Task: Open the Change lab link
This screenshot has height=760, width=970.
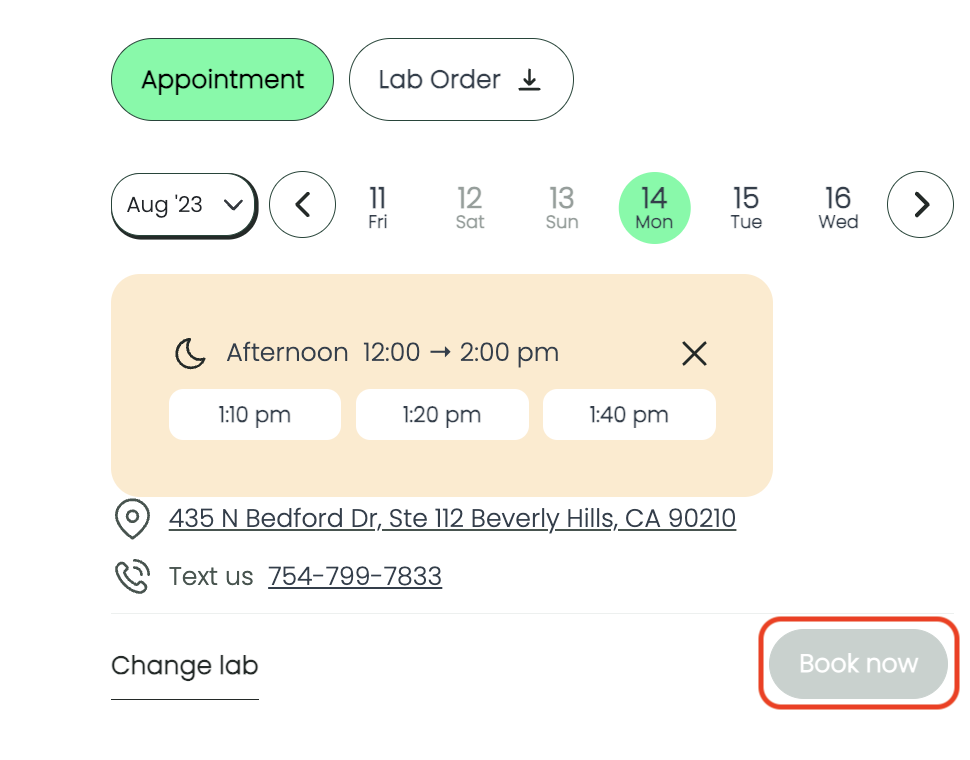Action: click(x=185, y=665)
